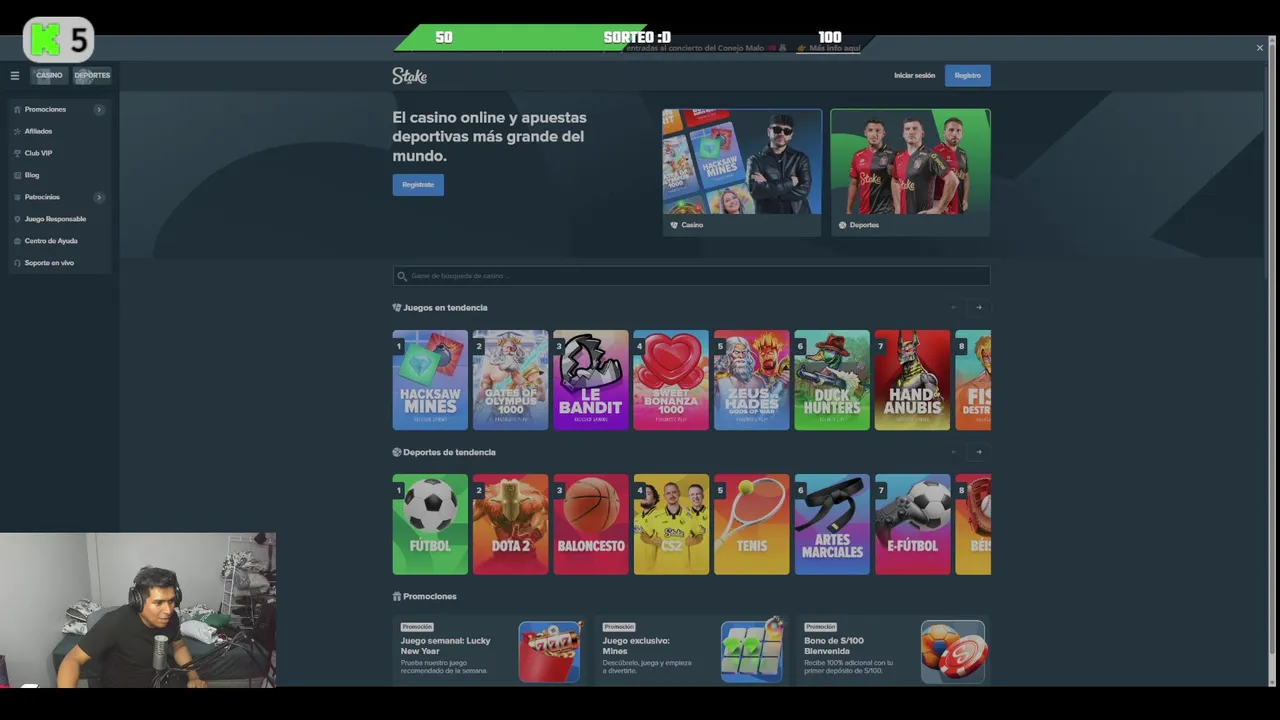Open the Deportes banner card
This screenshot has width=1280, height=720.
point(910,172)
